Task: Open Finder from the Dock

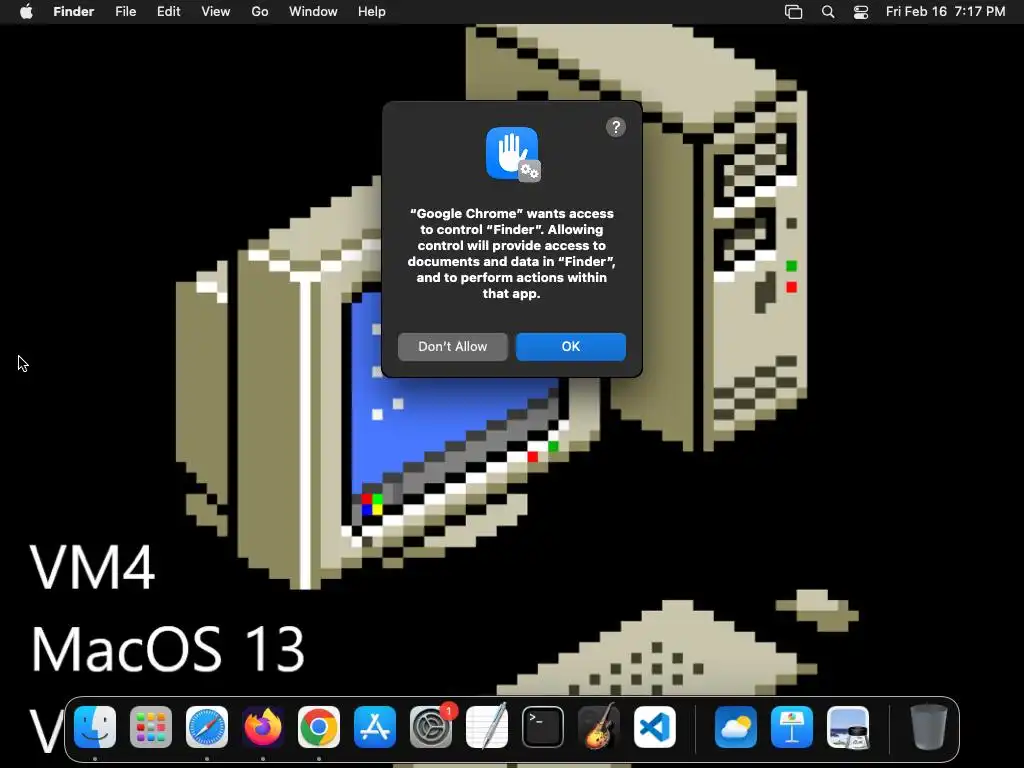Action: pos(95,727)
